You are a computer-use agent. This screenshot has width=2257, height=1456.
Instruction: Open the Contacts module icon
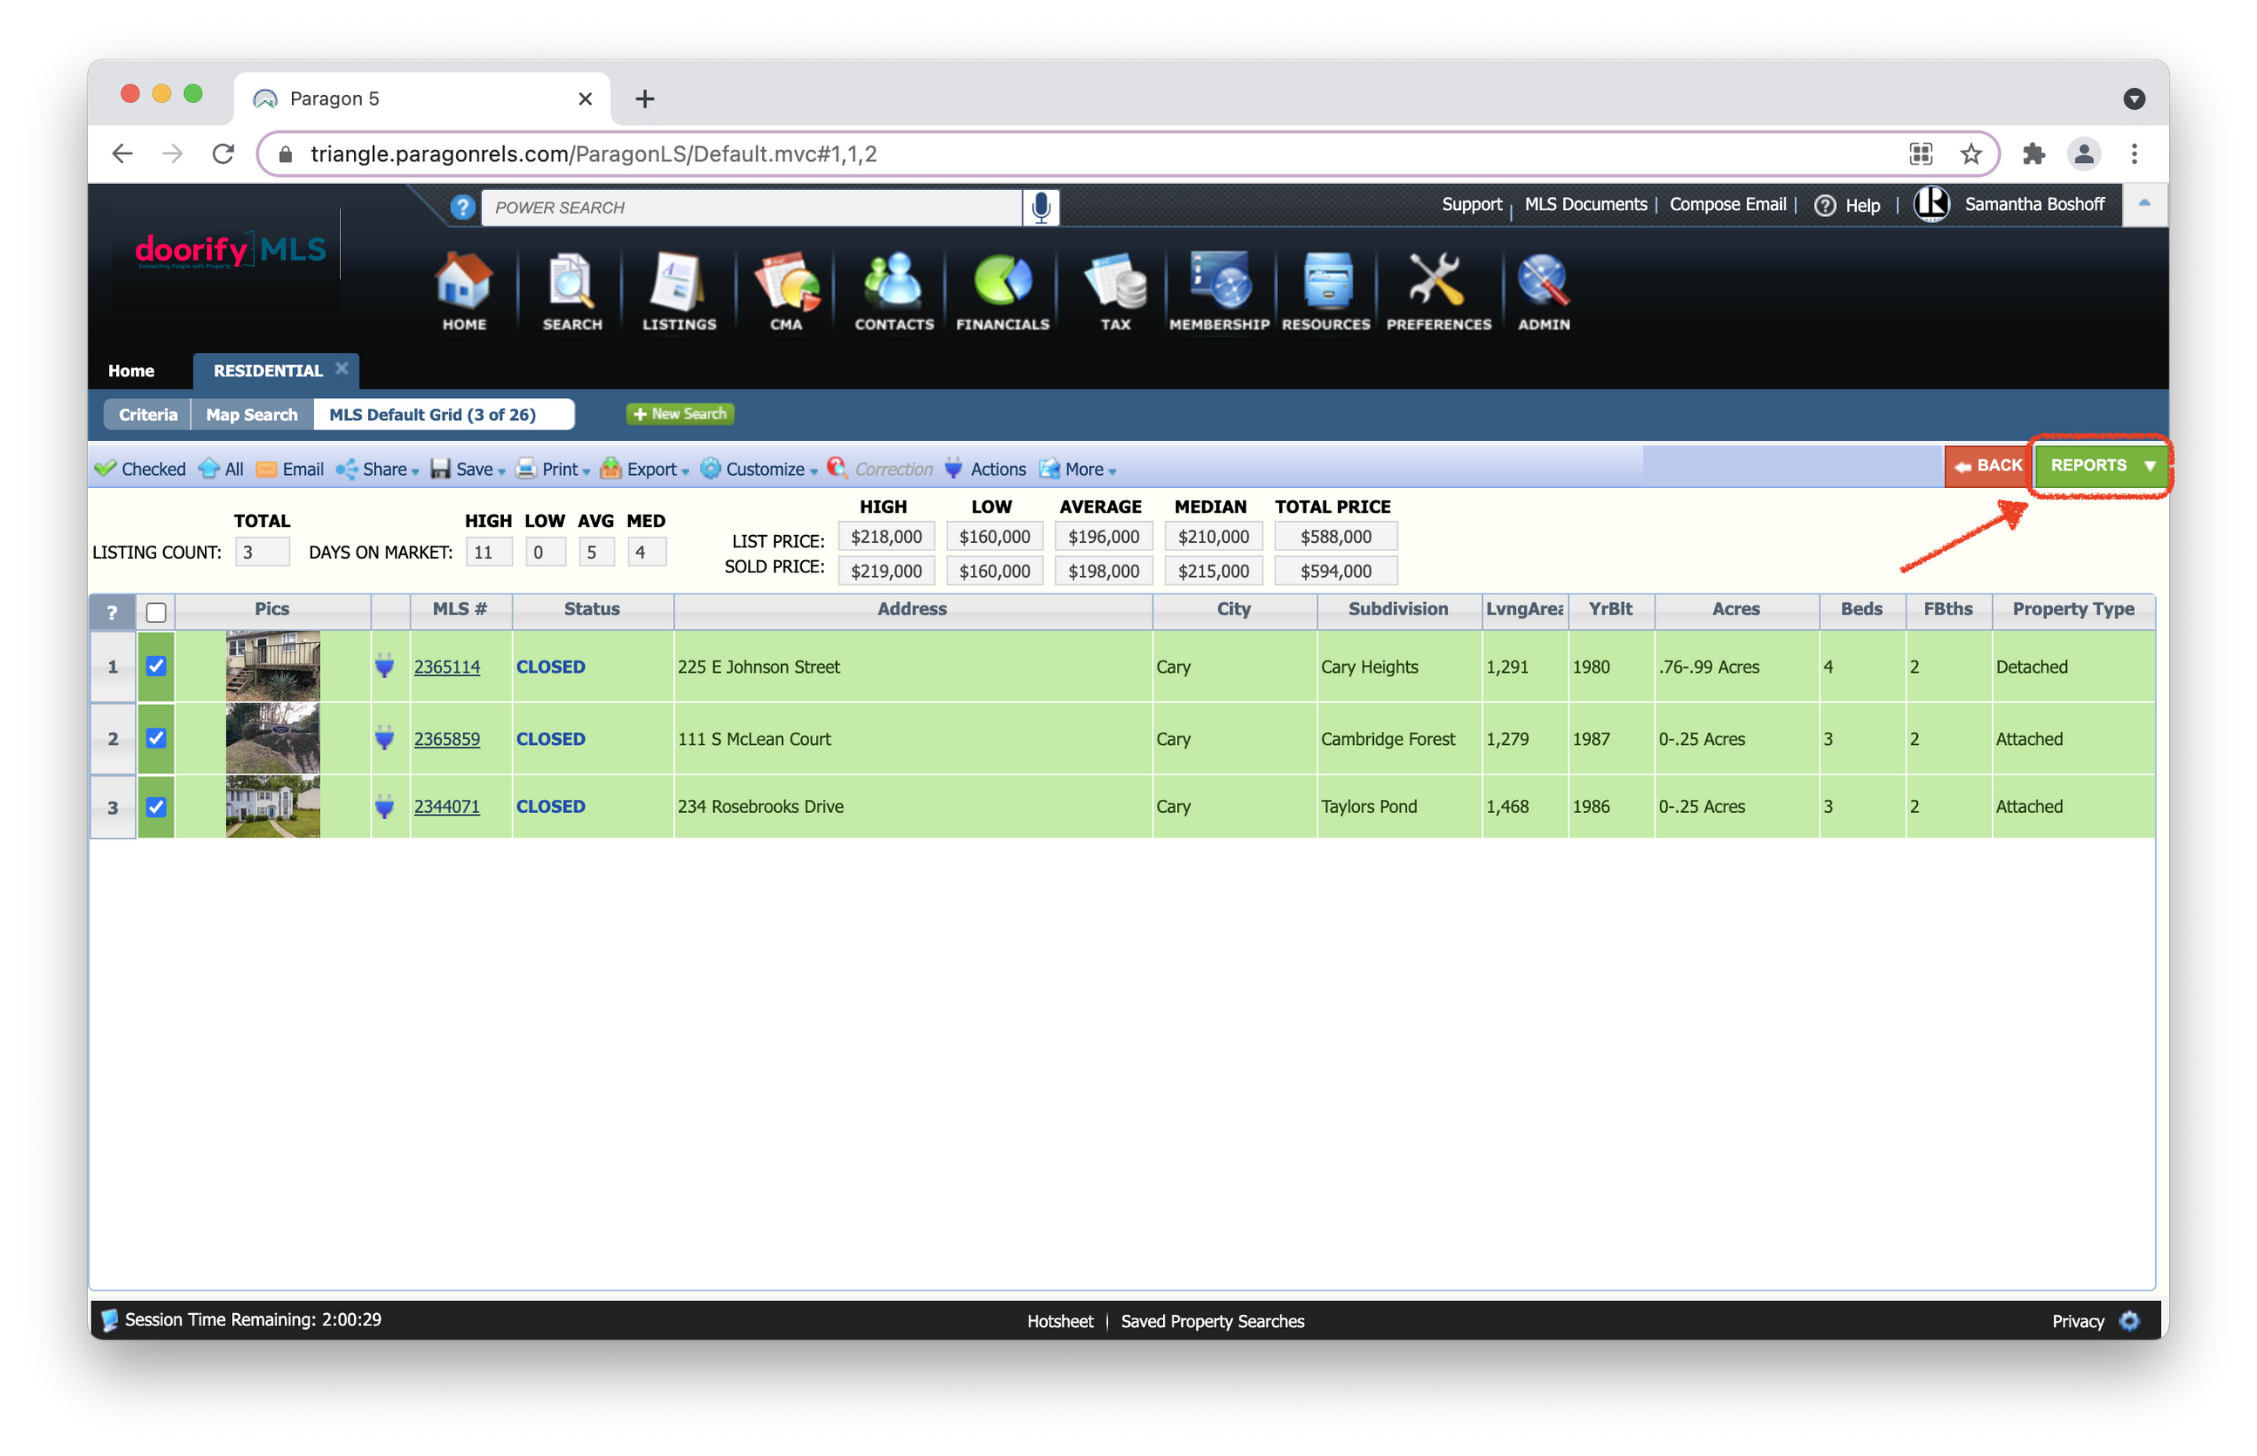[x=893, y=291]
